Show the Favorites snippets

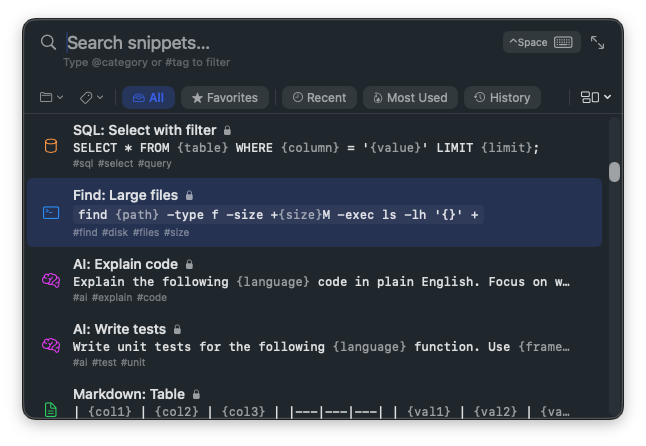tap(225, 97)
